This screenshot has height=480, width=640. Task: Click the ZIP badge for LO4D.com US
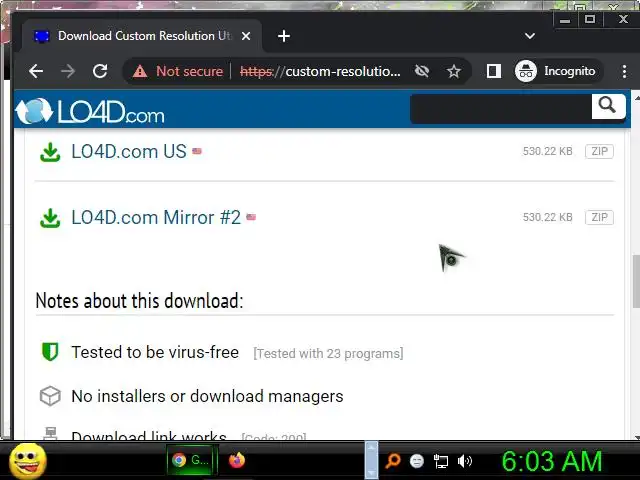click(599, 151)
